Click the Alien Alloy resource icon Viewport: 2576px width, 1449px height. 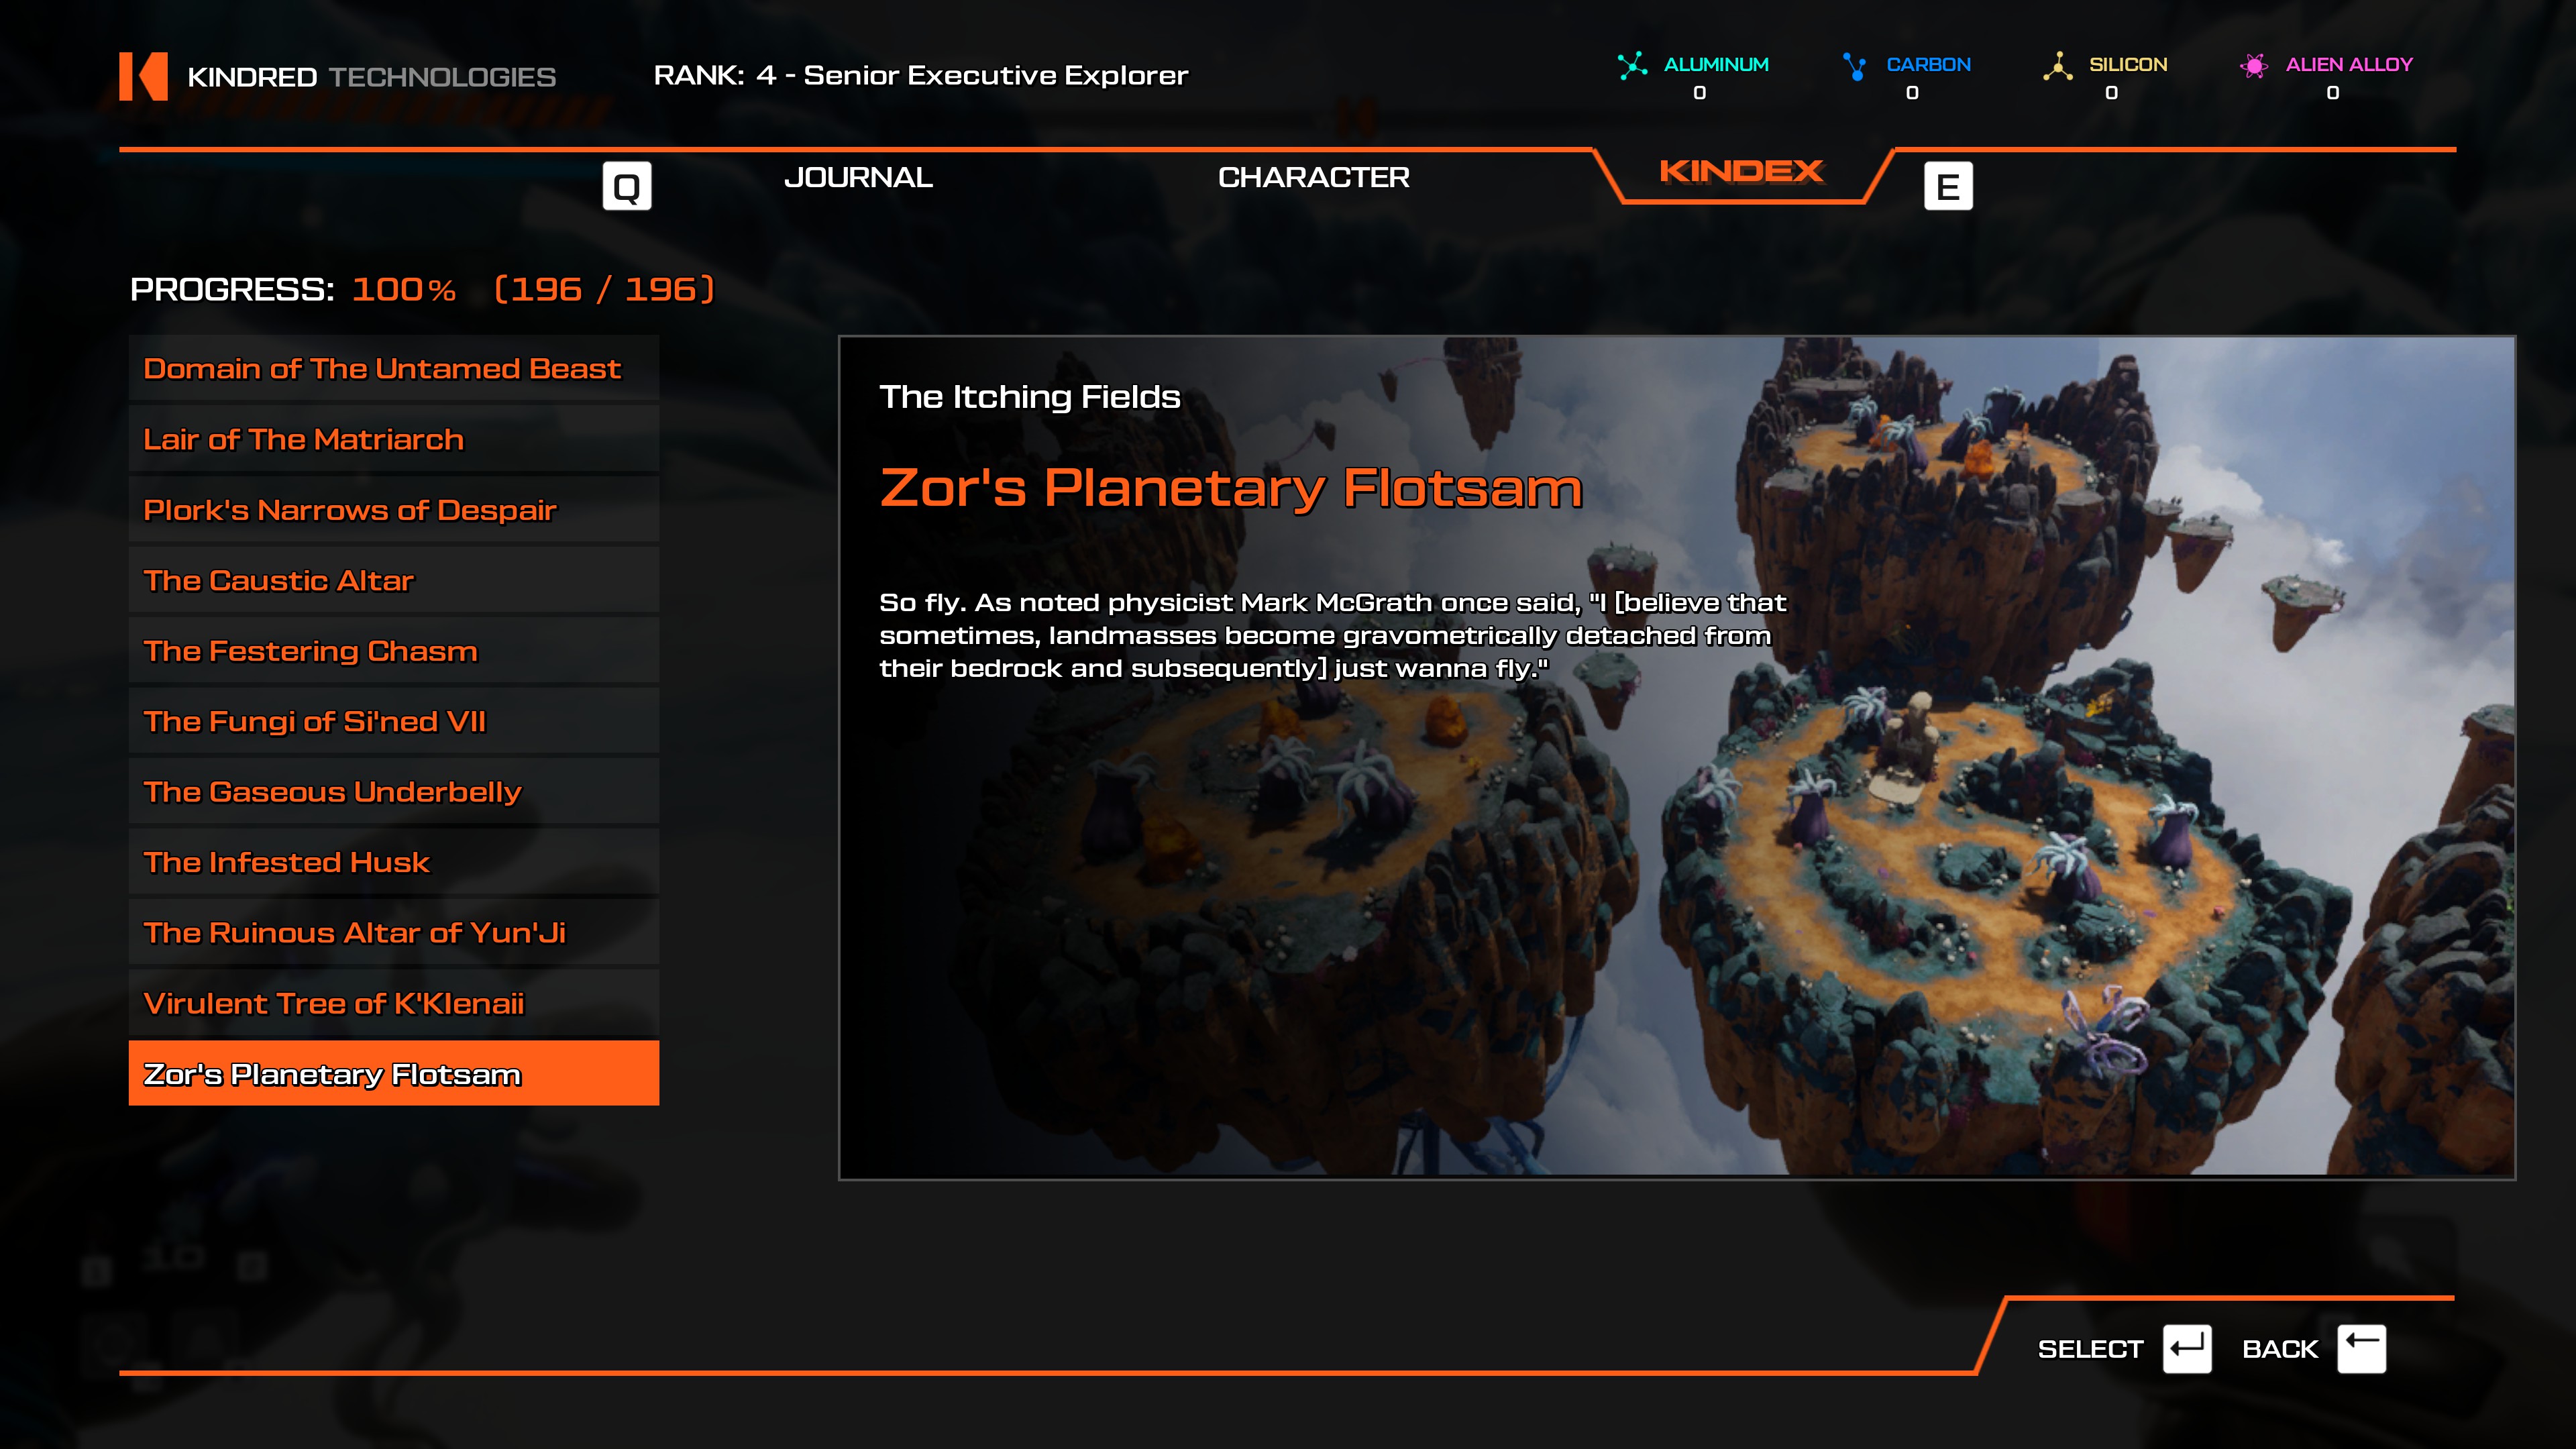coord(2254,66)
